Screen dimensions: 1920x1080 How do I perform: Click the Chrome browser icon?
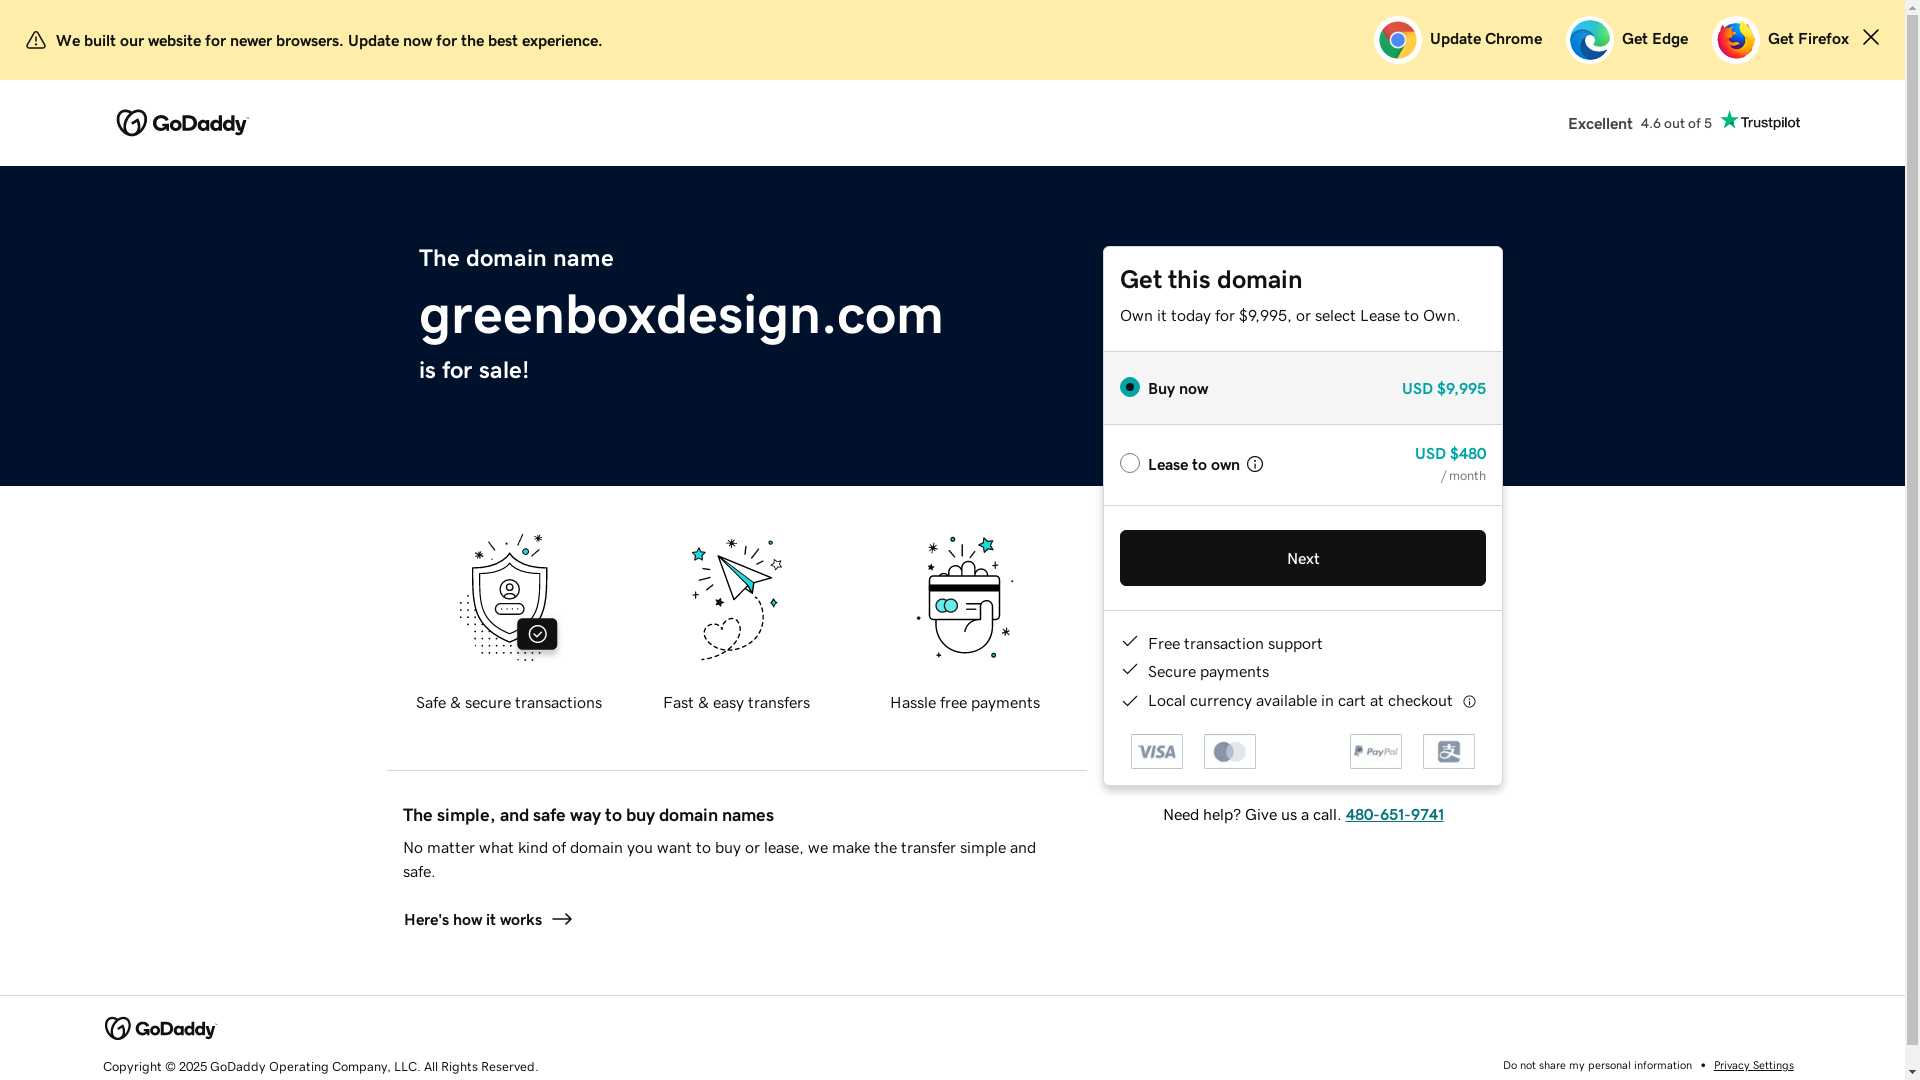pyautogui.click(x=1397, y=40)
